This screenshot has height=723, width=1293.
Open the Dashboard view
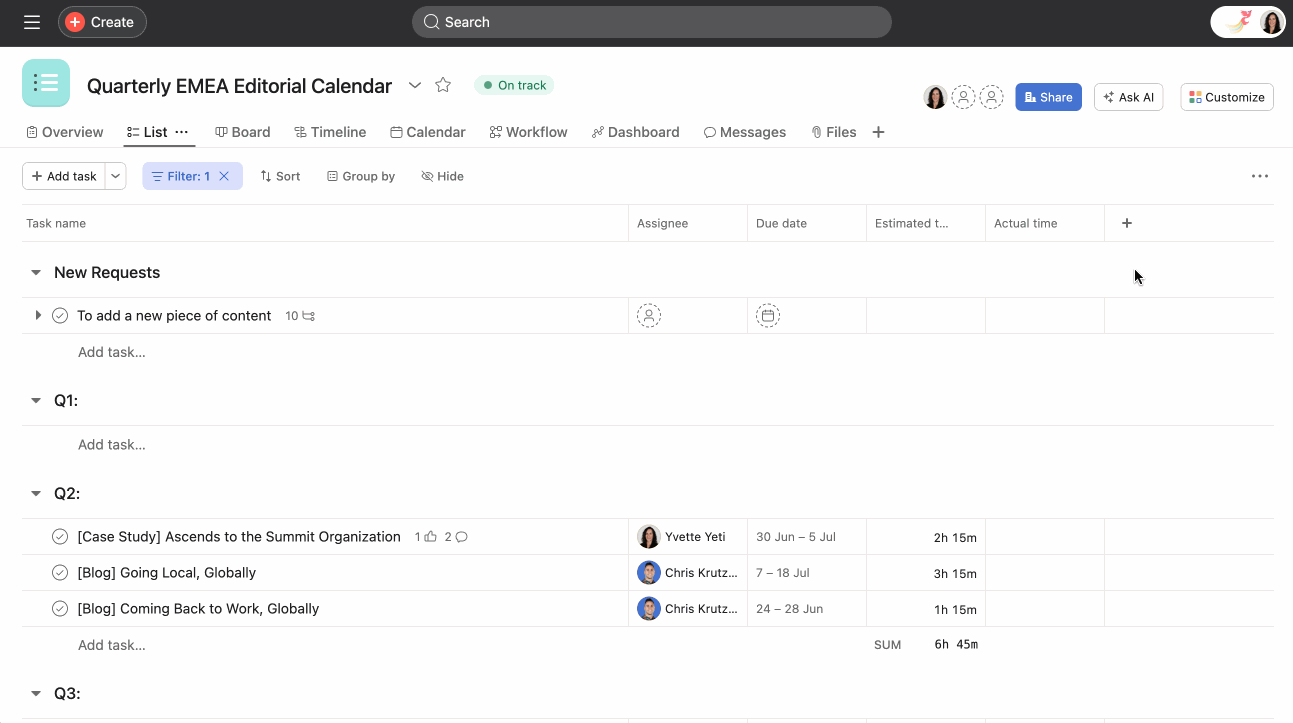597,131
